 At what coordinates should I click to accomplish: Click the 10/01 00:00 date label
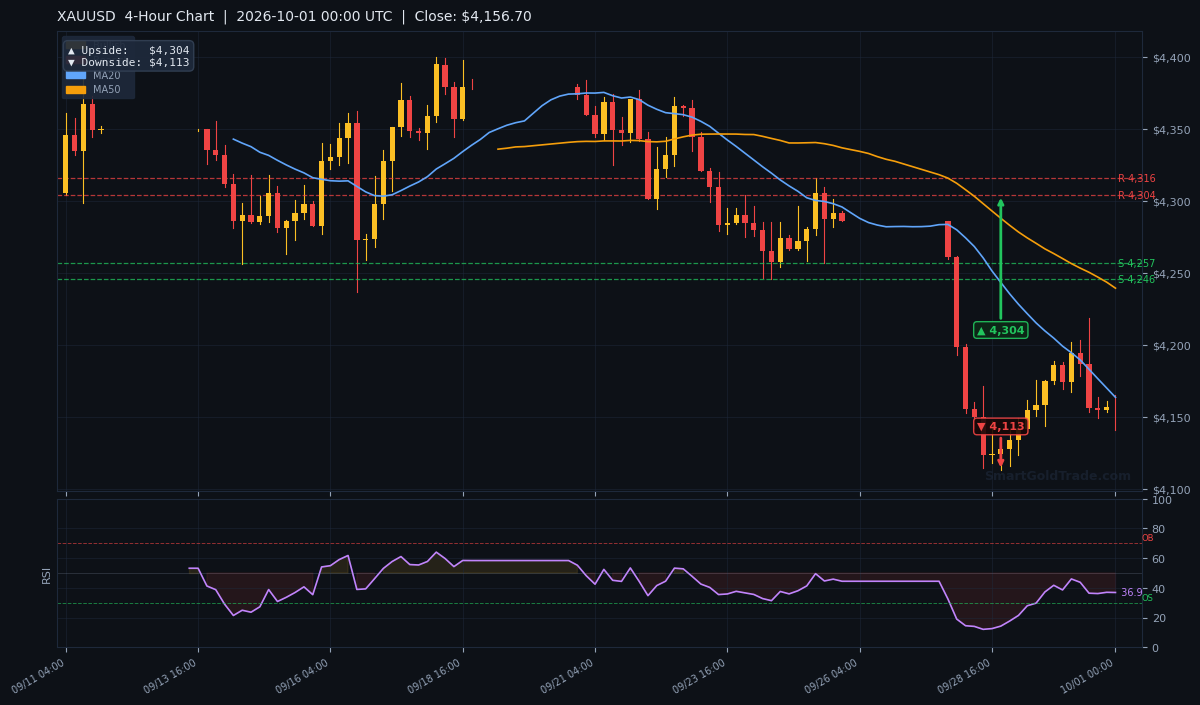(x=1088, y=676)
